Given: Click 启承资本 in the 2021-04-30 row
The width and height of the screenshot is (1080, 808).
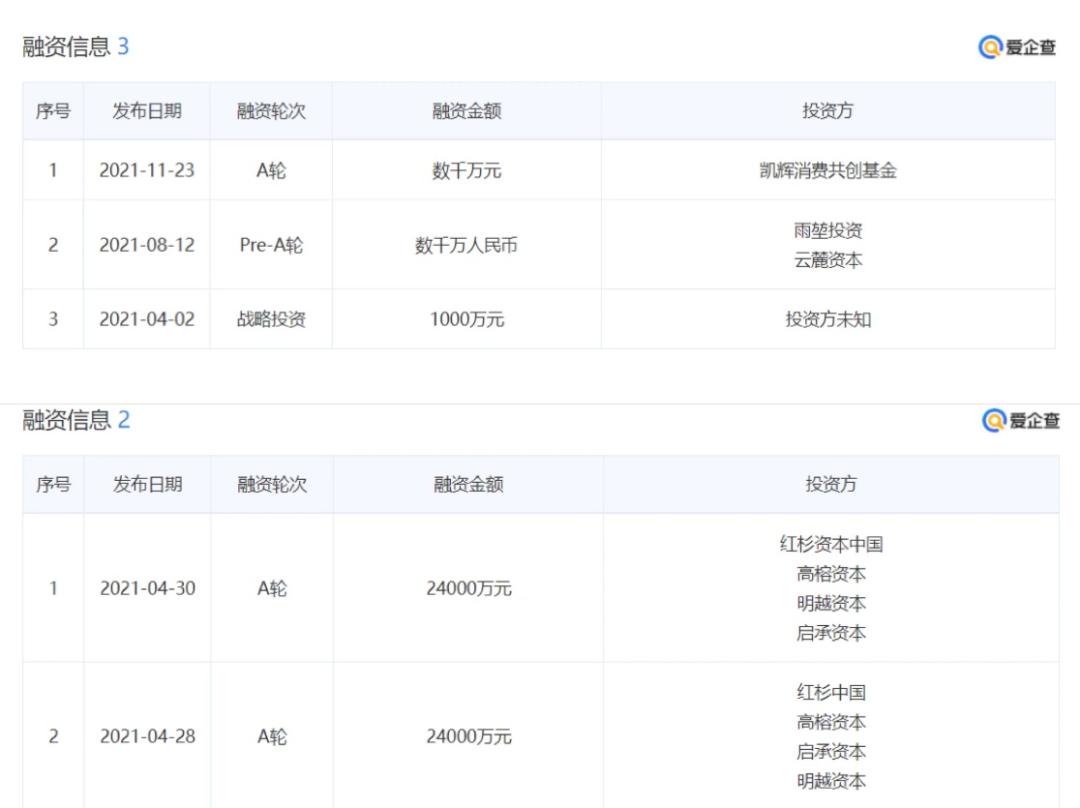Looking at the screenshot, I should coord(831,633).
